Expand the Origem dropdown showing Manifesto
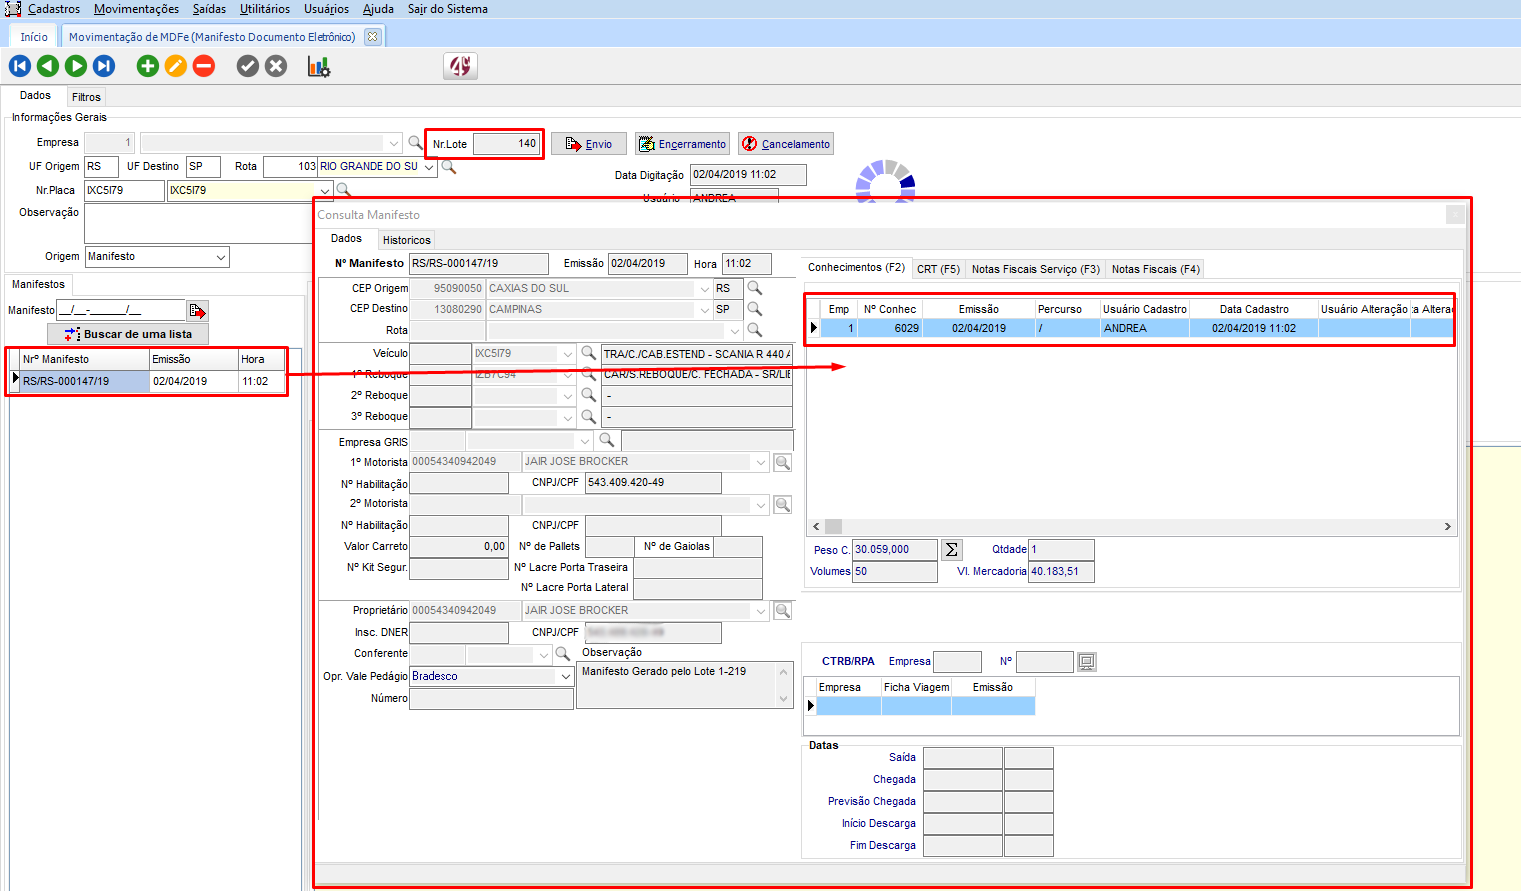The width and height of the screenshot is (1521, 891). coord(221,257)
